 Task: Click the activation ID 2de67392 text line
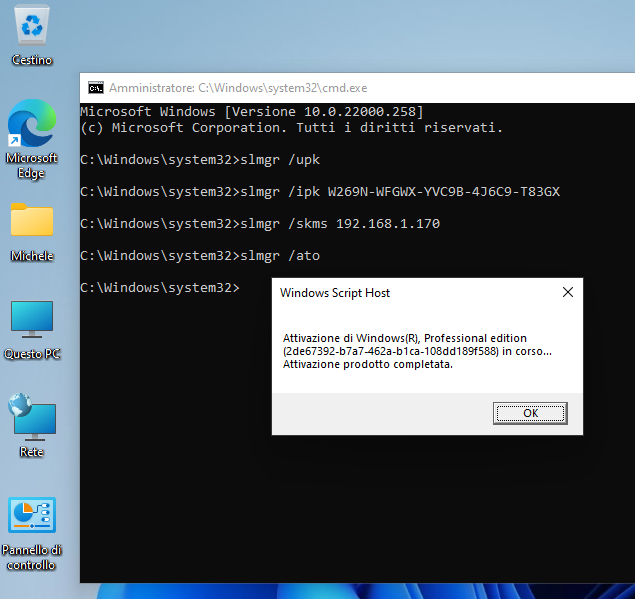417,351
